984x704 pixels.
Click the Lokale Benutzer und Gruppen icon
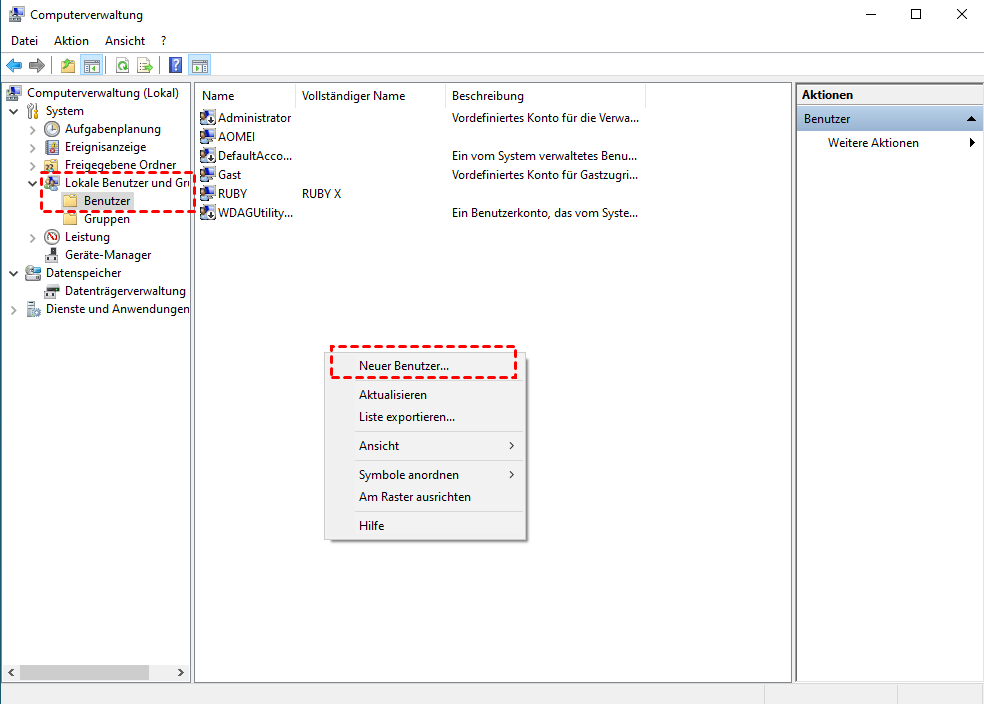click(x=52, y=183)
